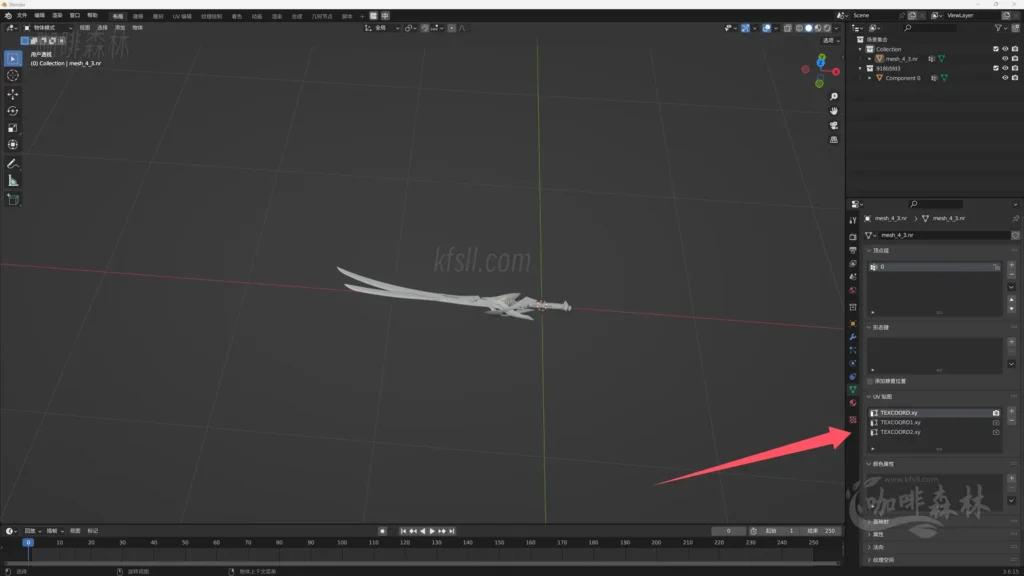Open the 物体模式 mode dropdown
The image size is (1024, 576).
pos(48,28)
